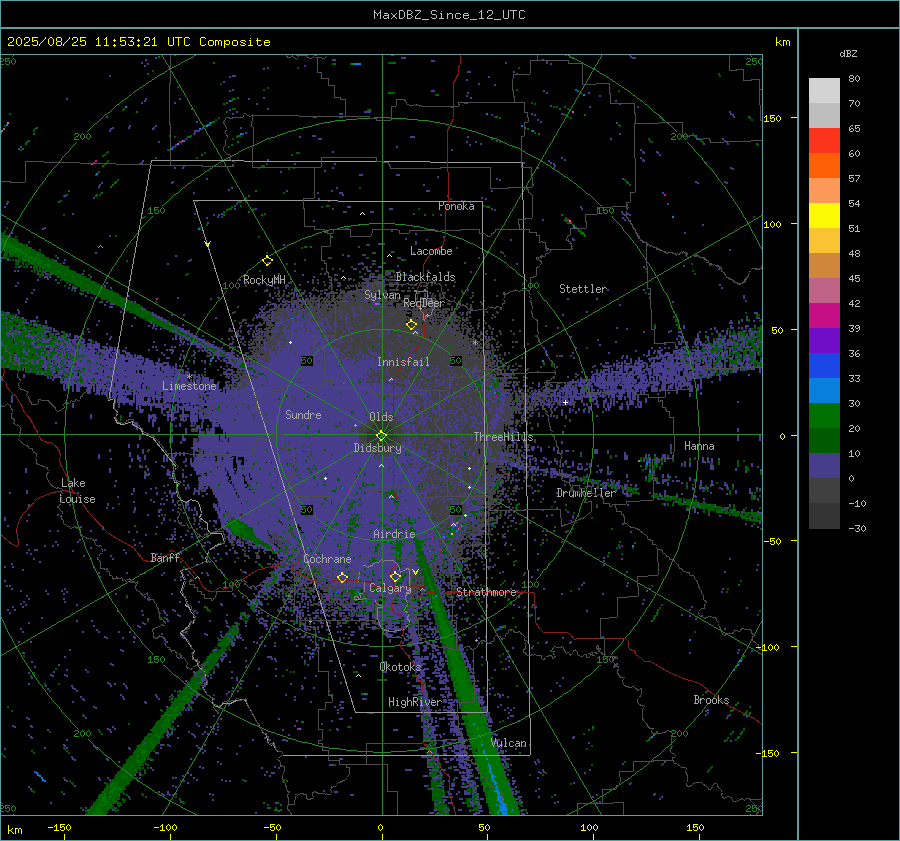This screenshot has height=841, width=900.
Task: Click the Innisfail city label
Action: coord(403,362)
